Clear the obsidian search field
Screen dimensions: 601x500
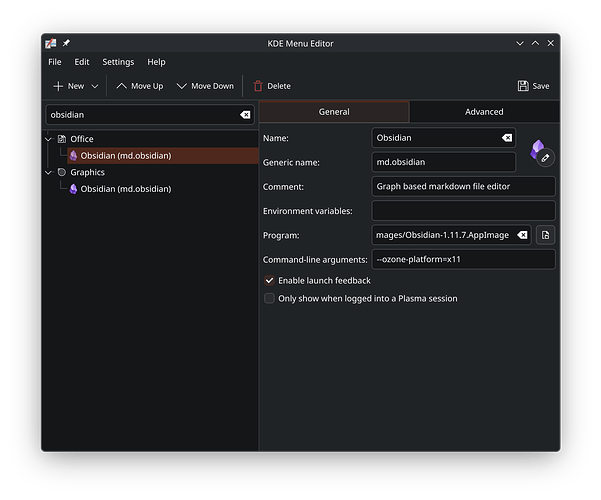(245, 115)
